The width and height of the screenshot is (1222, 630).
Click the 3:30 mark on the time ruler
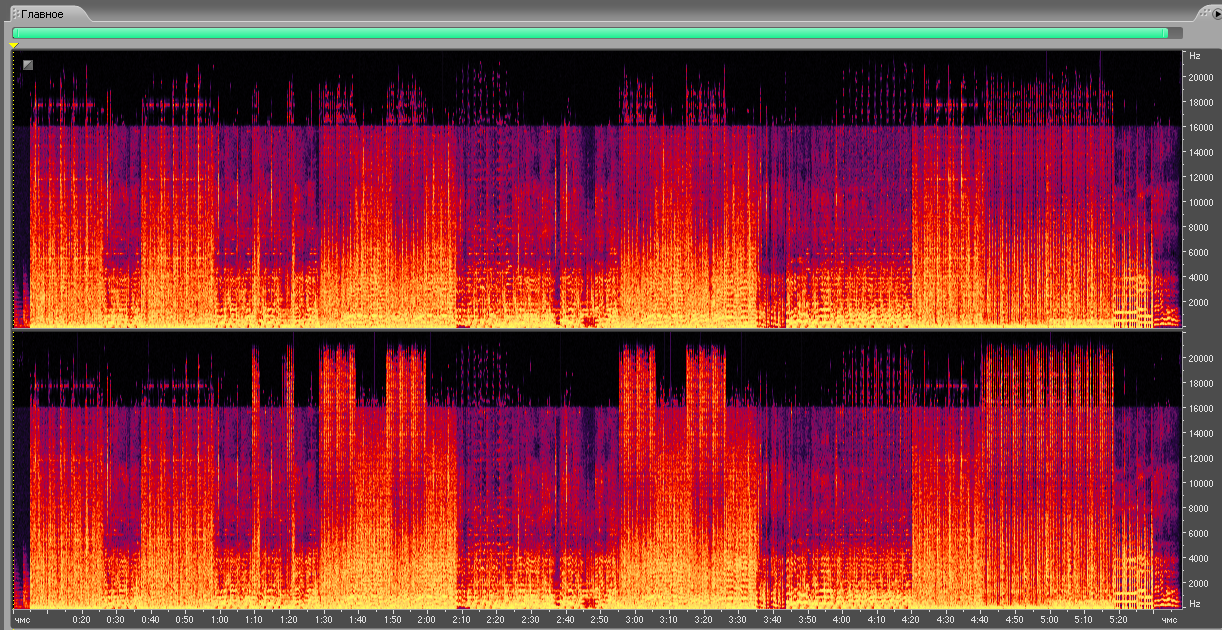click(x=737, y=620)
